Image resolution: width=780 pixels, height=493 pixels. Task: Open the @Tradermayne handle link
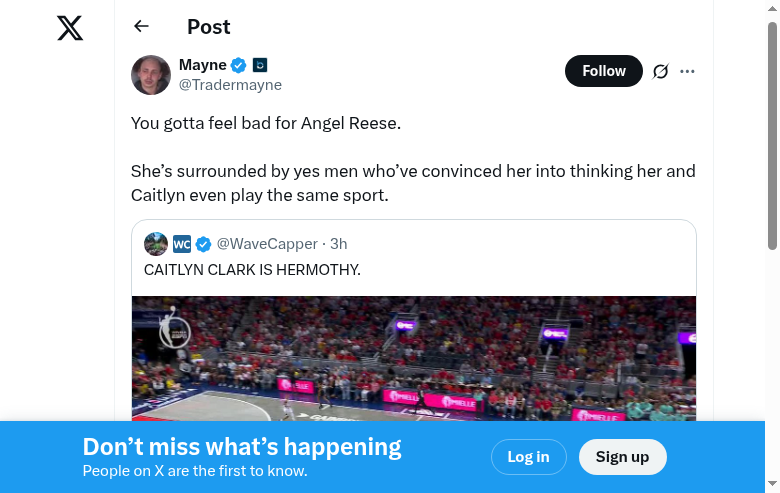coord(230,85)
